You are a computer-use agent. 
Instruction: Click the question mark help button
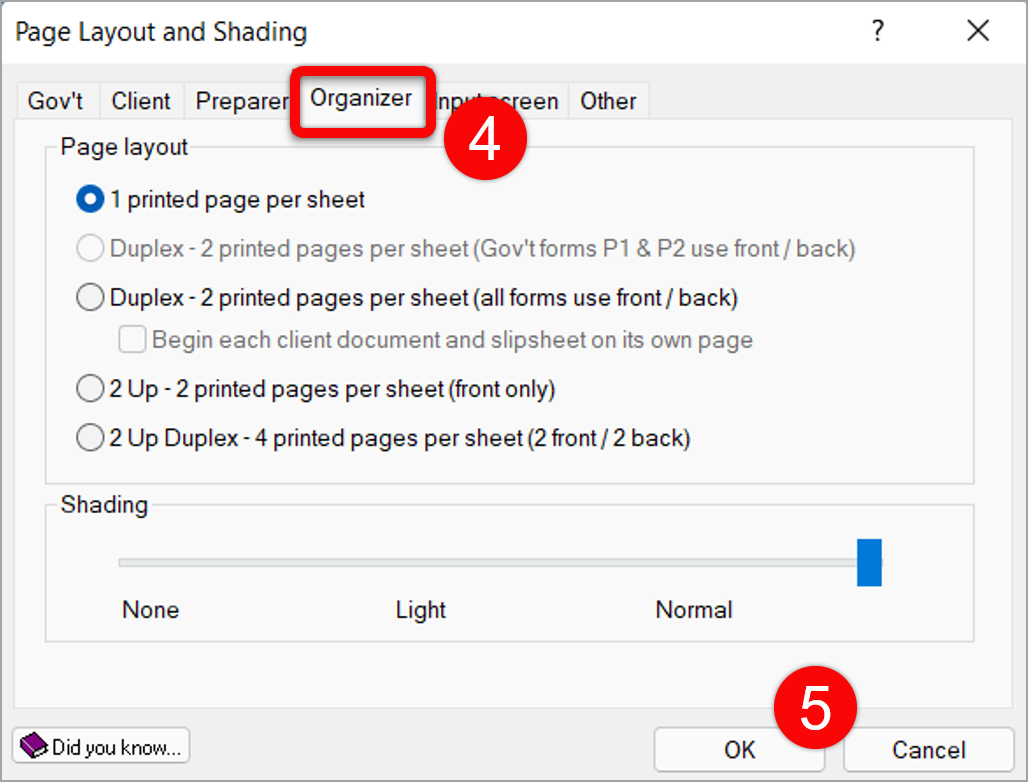[x=877, y=32]
